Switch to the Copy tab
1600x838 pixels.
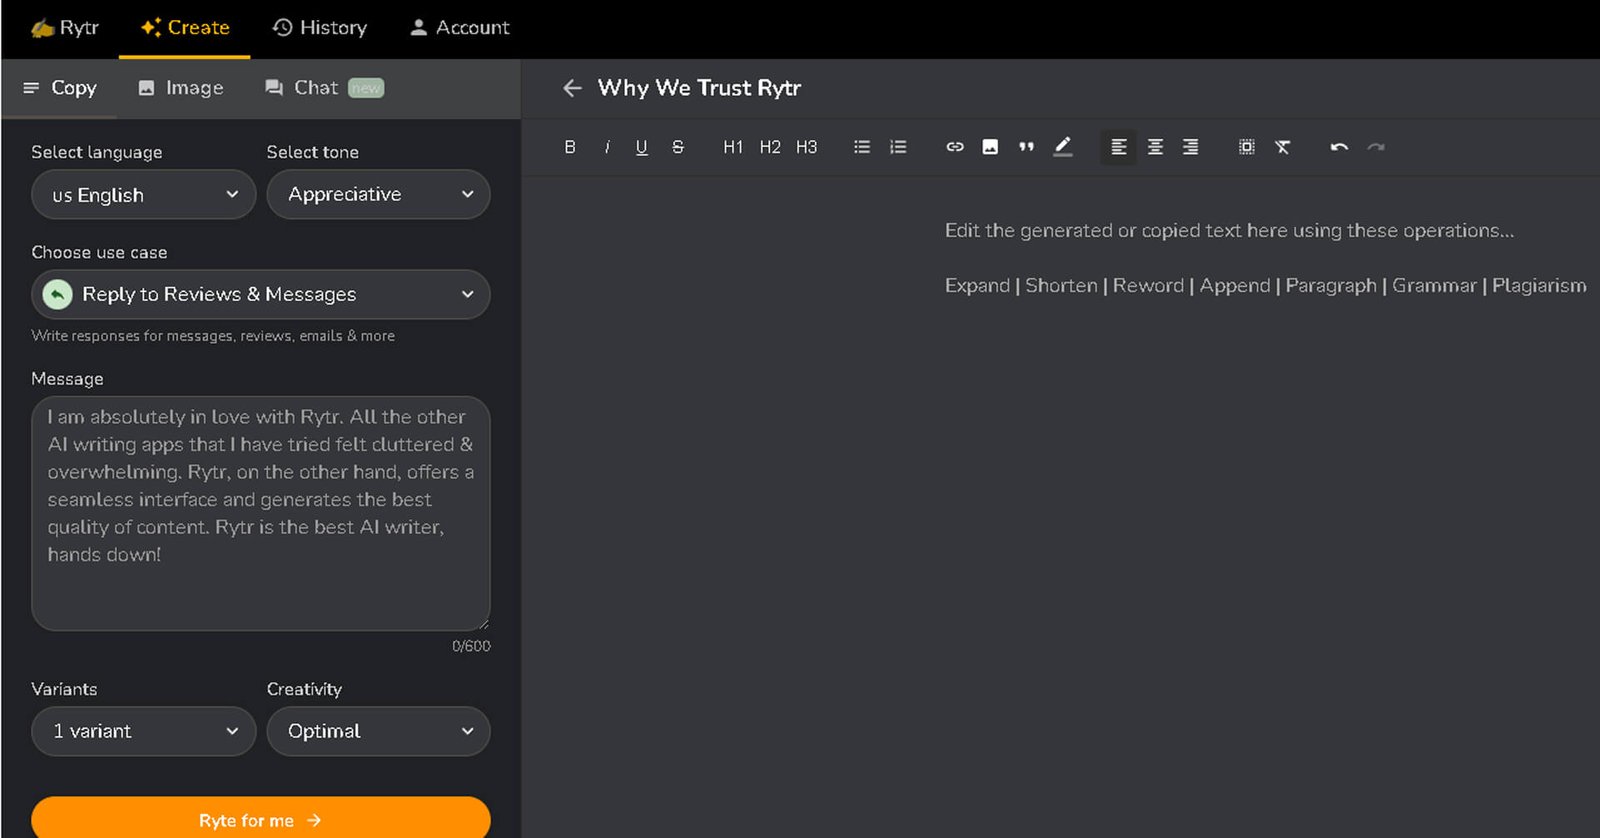[x=60, y=88]
